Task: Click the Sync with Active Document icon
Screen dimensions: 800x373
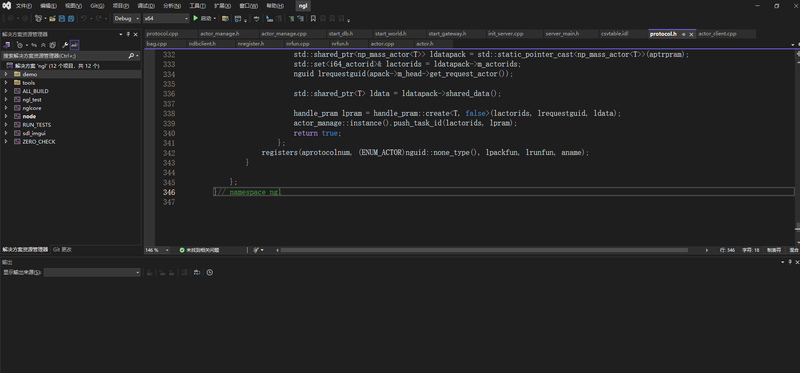Action: (34, 45)
